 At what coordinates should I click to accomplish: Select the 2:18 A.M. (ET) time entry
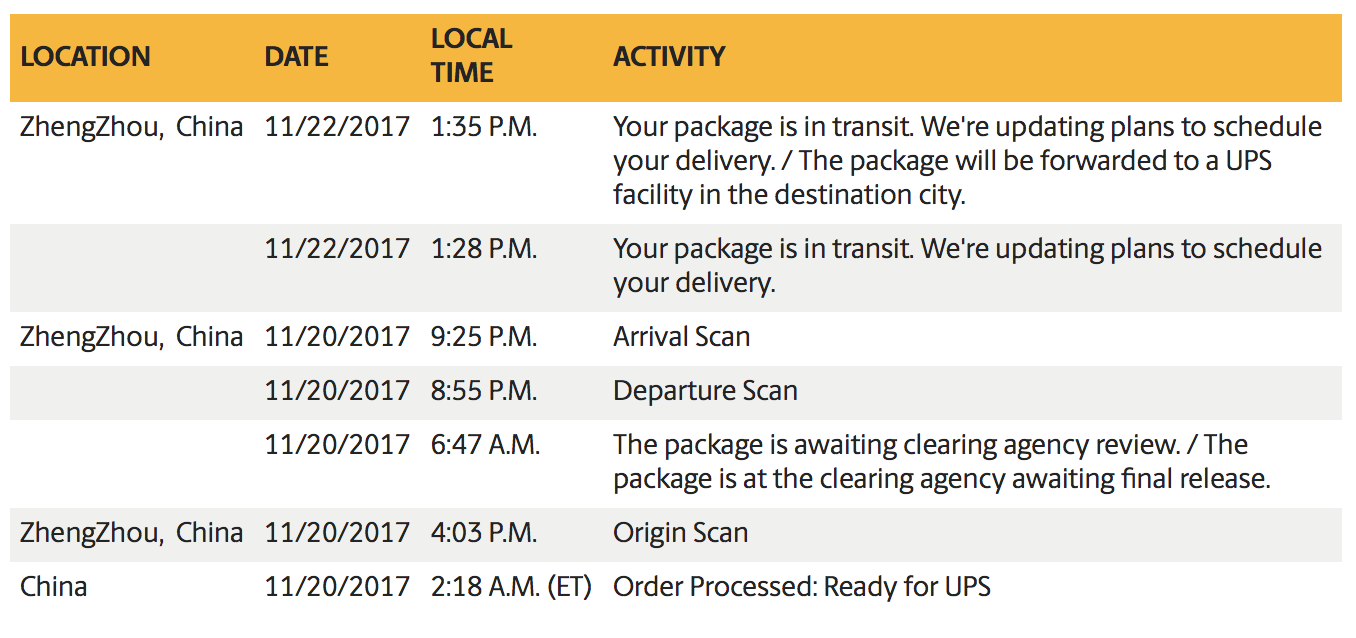click(512, 586)
